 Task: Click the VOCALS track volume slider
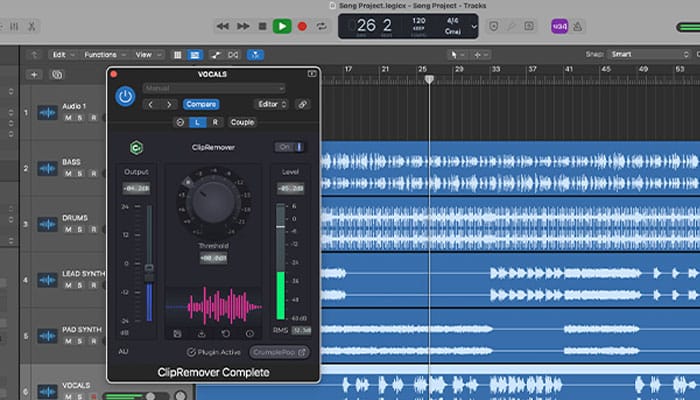[x=135, y=396]
